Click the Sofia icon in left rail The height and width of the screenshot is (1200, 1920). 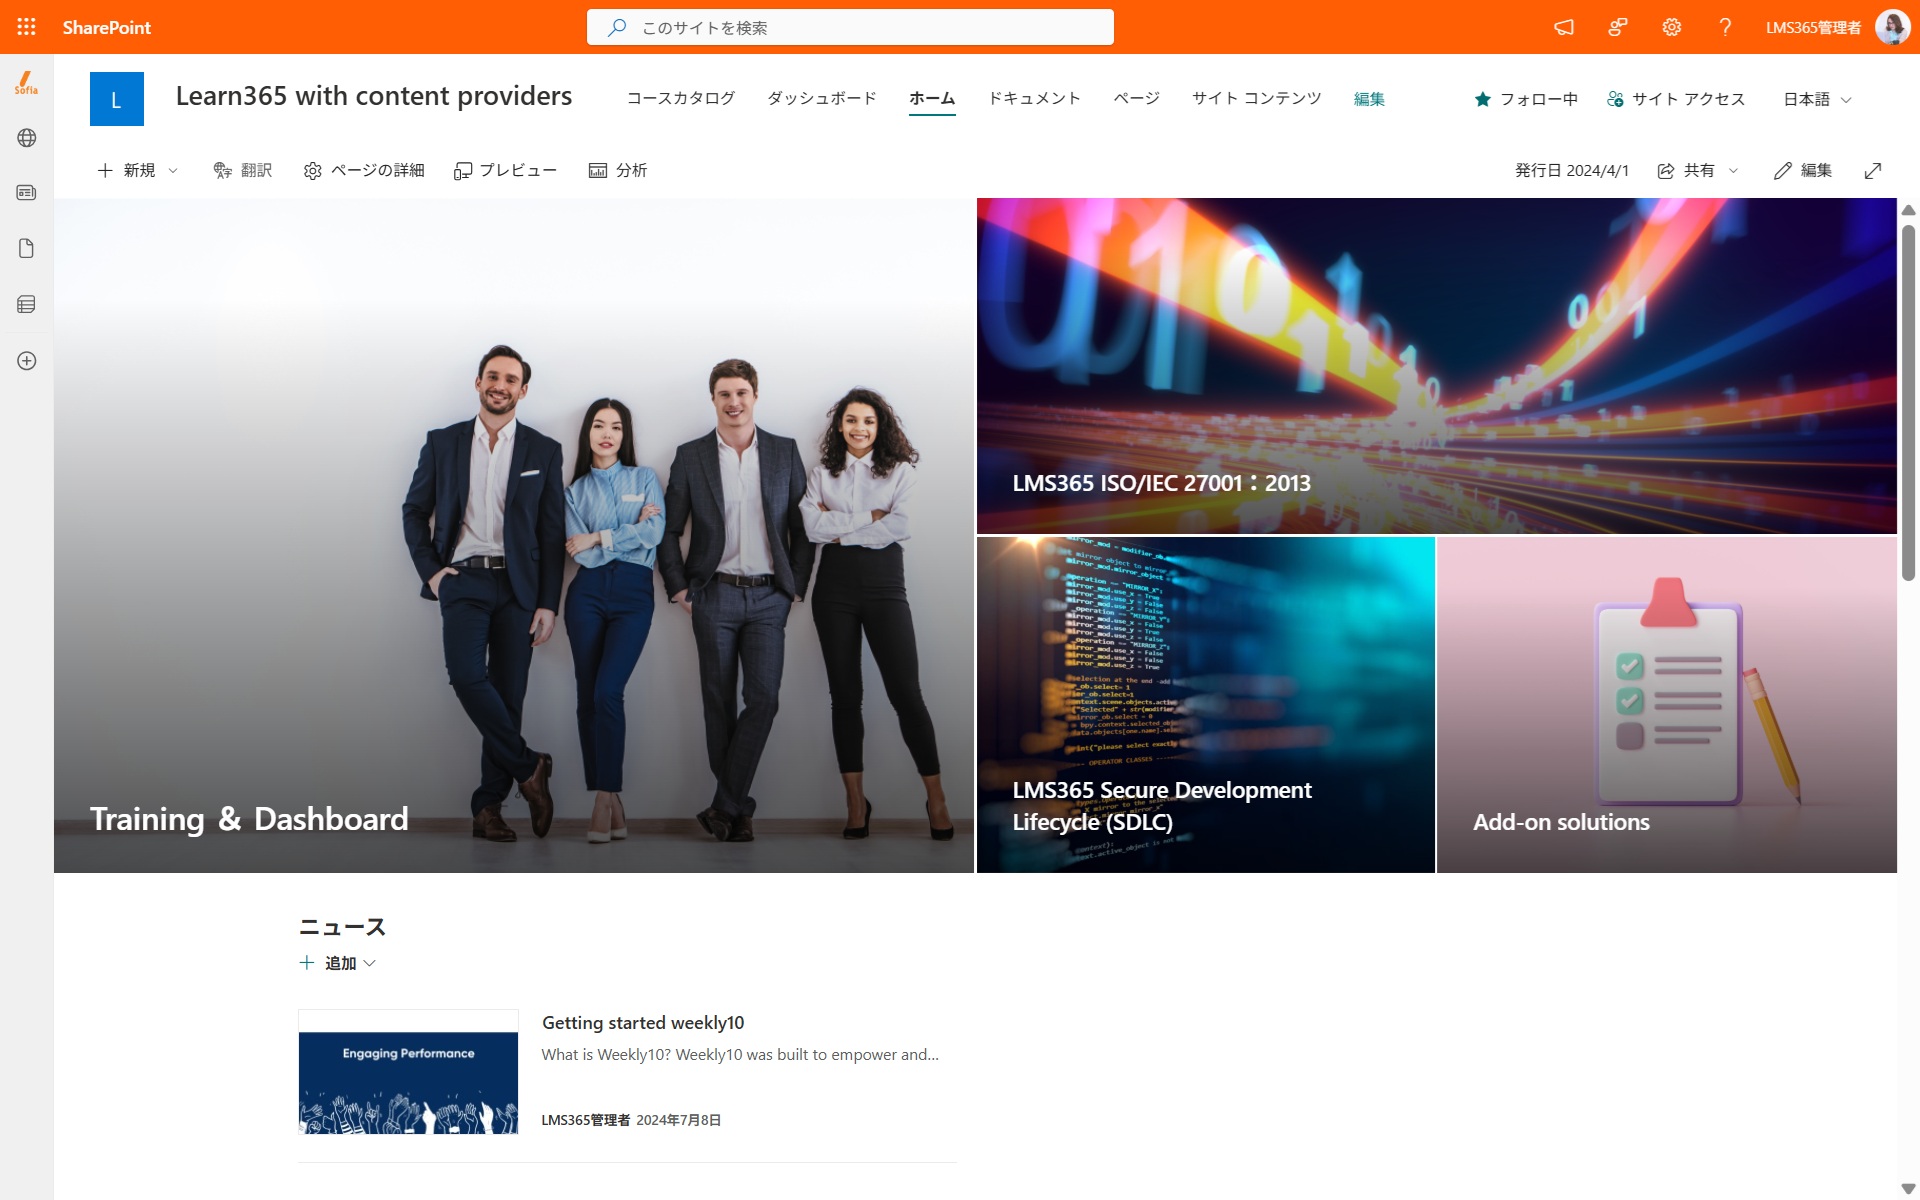coord(27,83)
